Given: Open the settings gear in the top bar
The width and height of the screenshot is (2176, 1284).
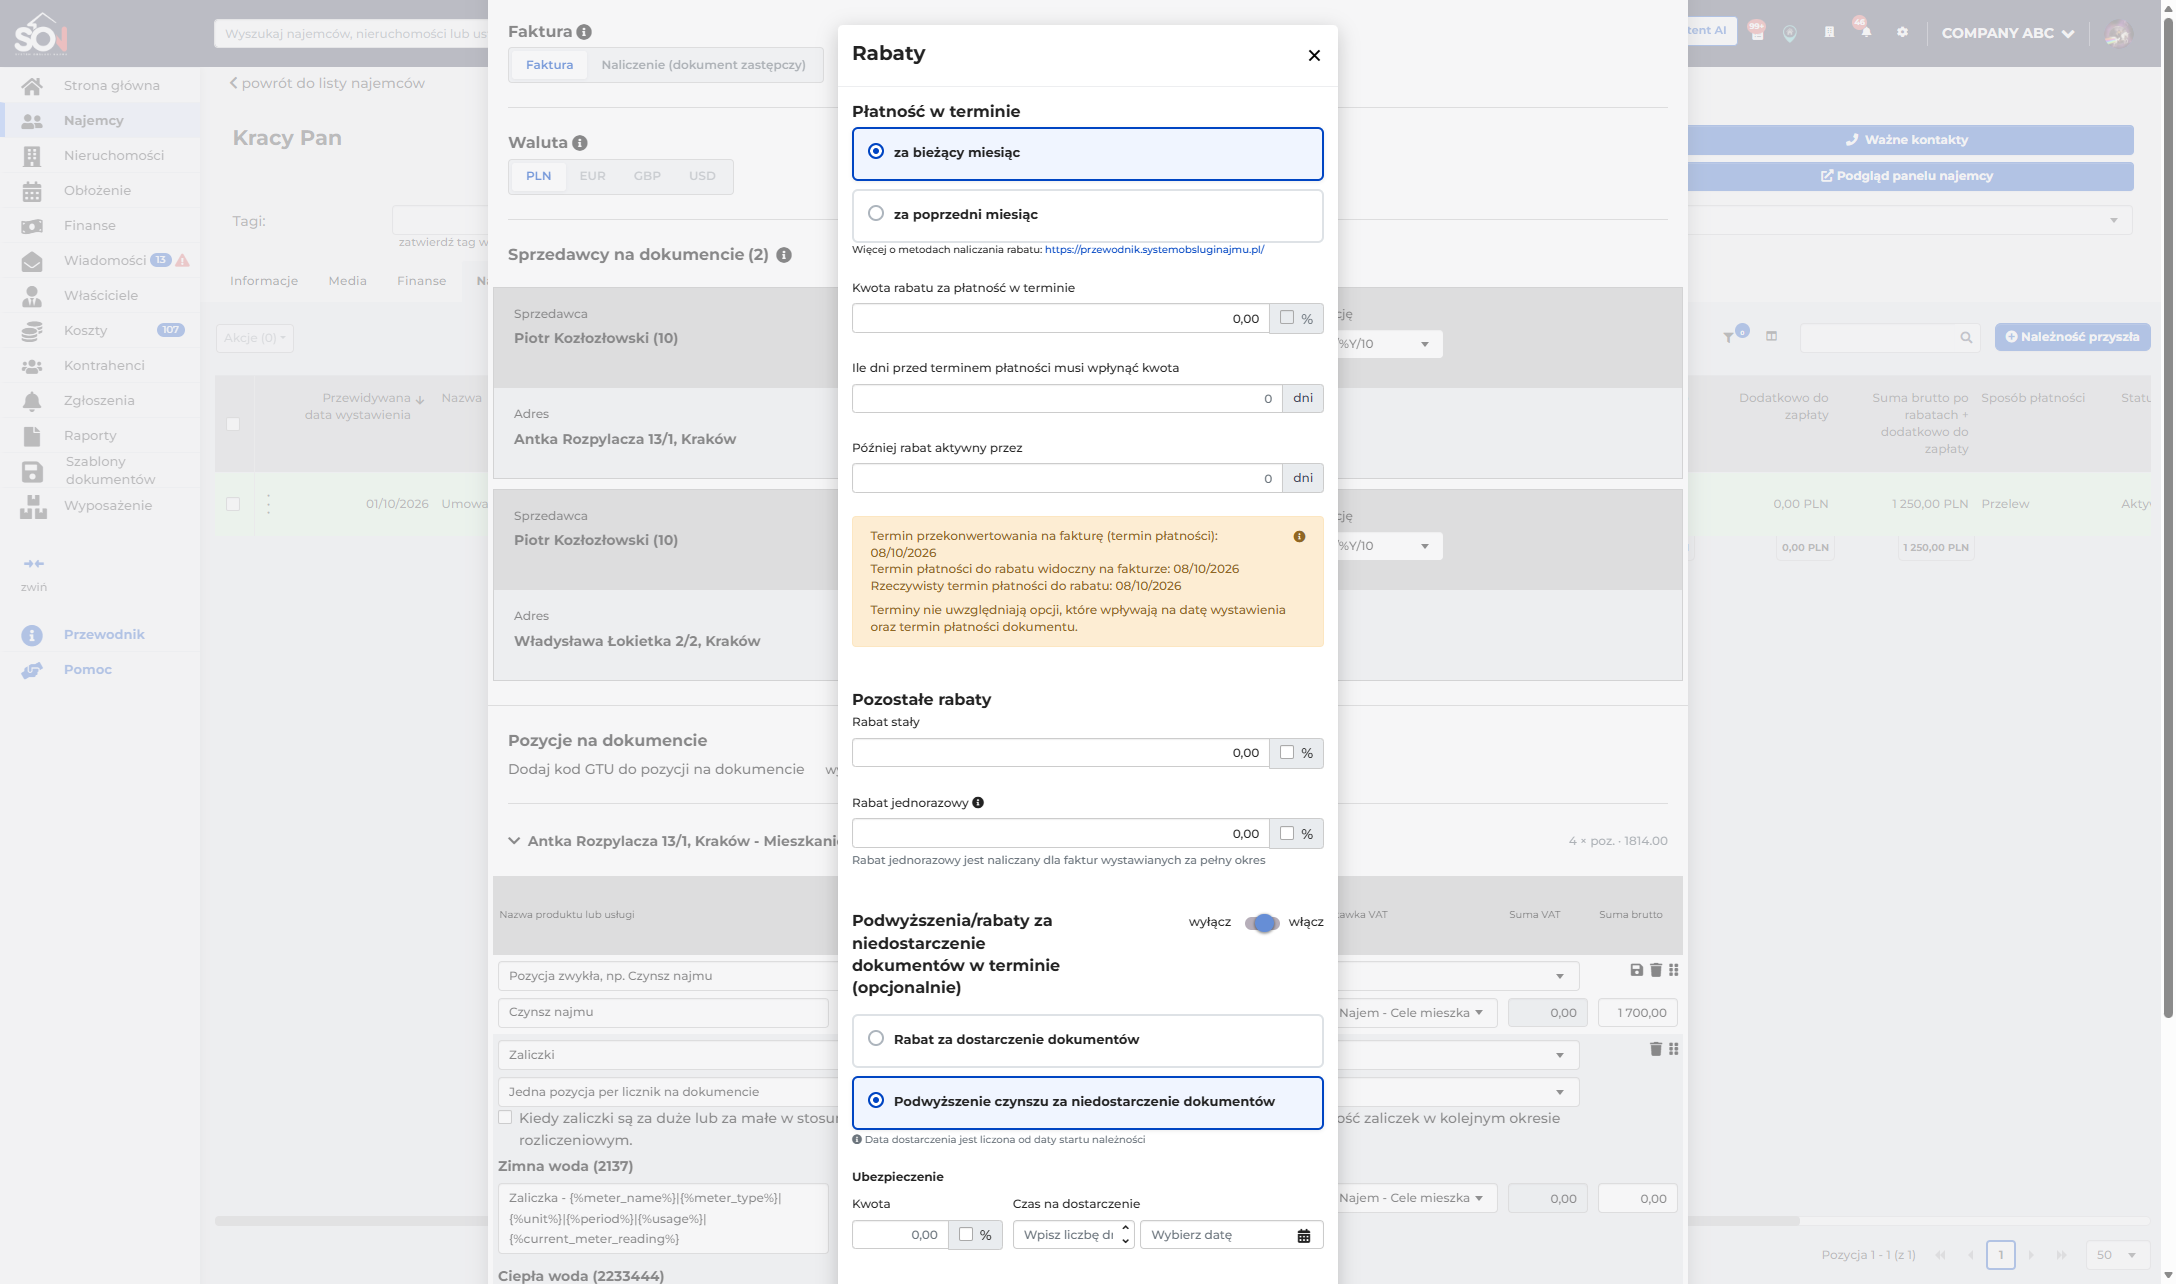Looking at the screenshot, I should click(1902, 33).
